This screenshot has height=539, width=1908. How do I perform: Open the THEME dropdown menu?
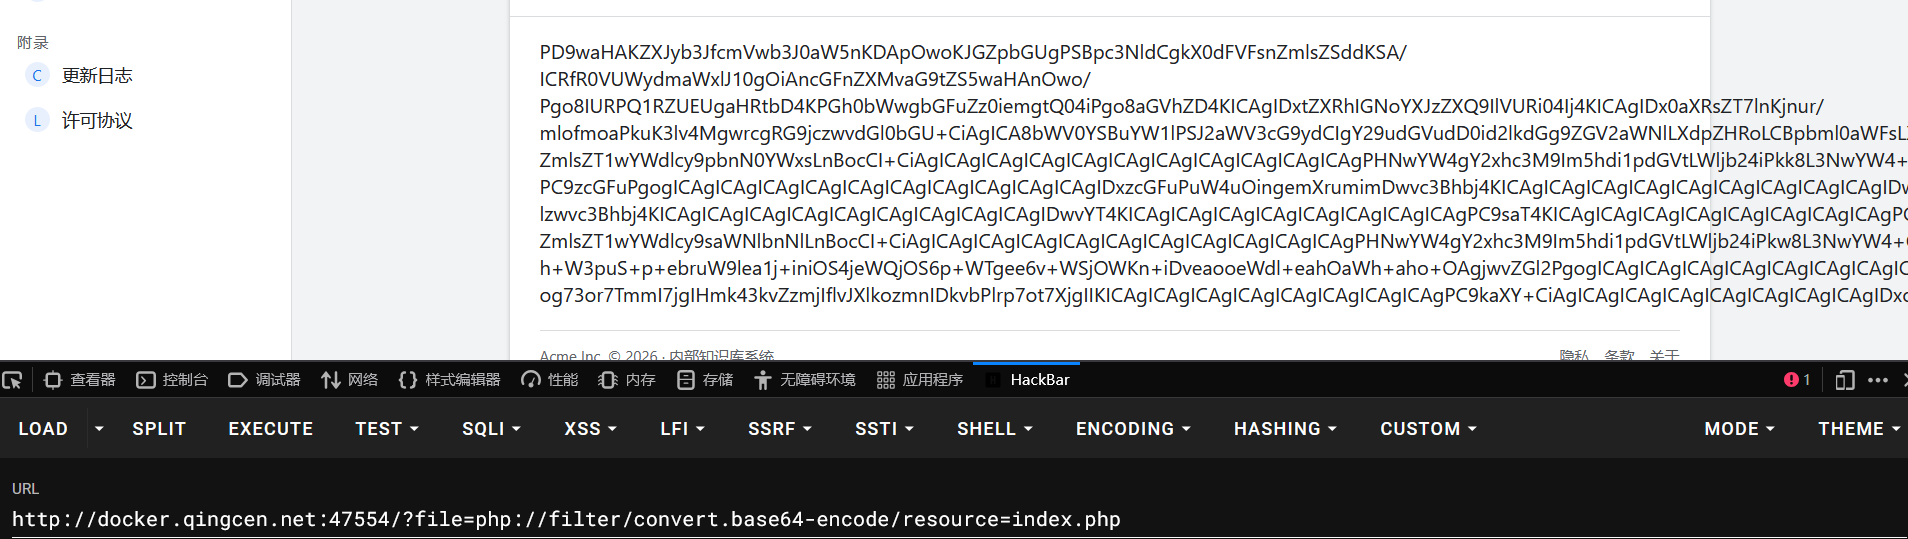tap(1858, 429)
